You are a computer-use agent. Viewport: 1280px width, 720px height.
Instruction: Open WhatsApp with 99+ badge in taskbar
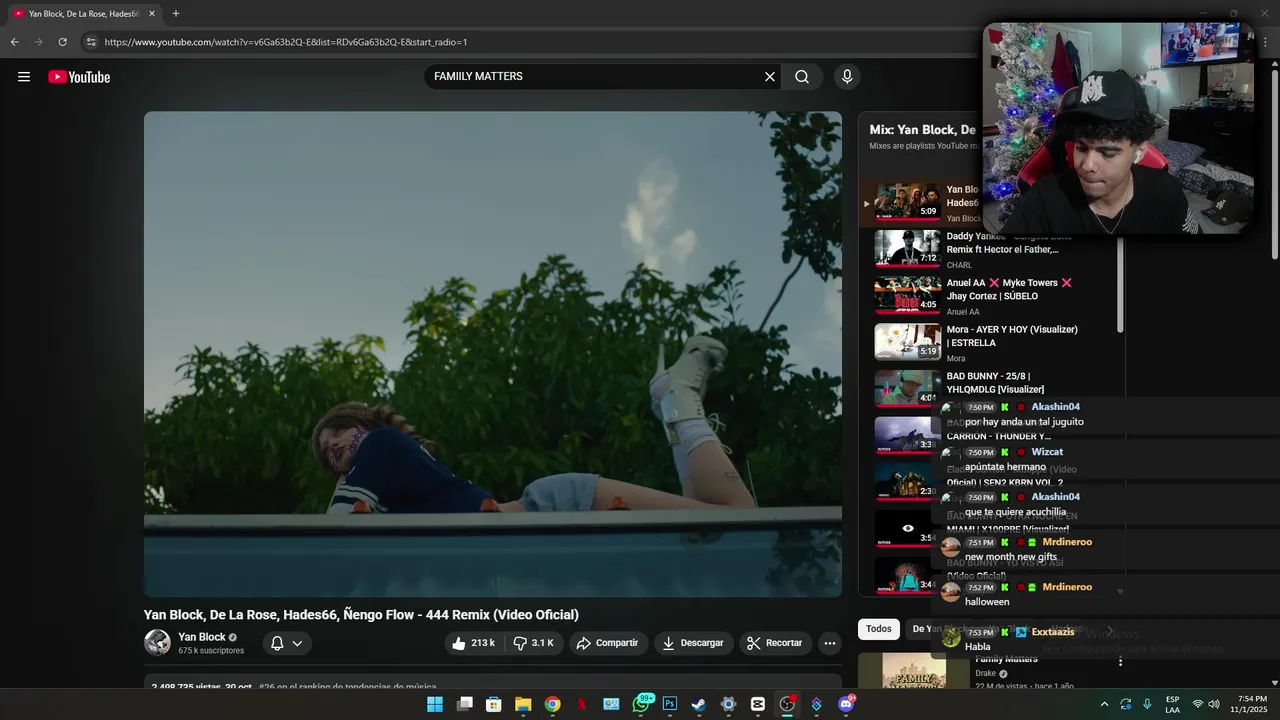[642, 704]
